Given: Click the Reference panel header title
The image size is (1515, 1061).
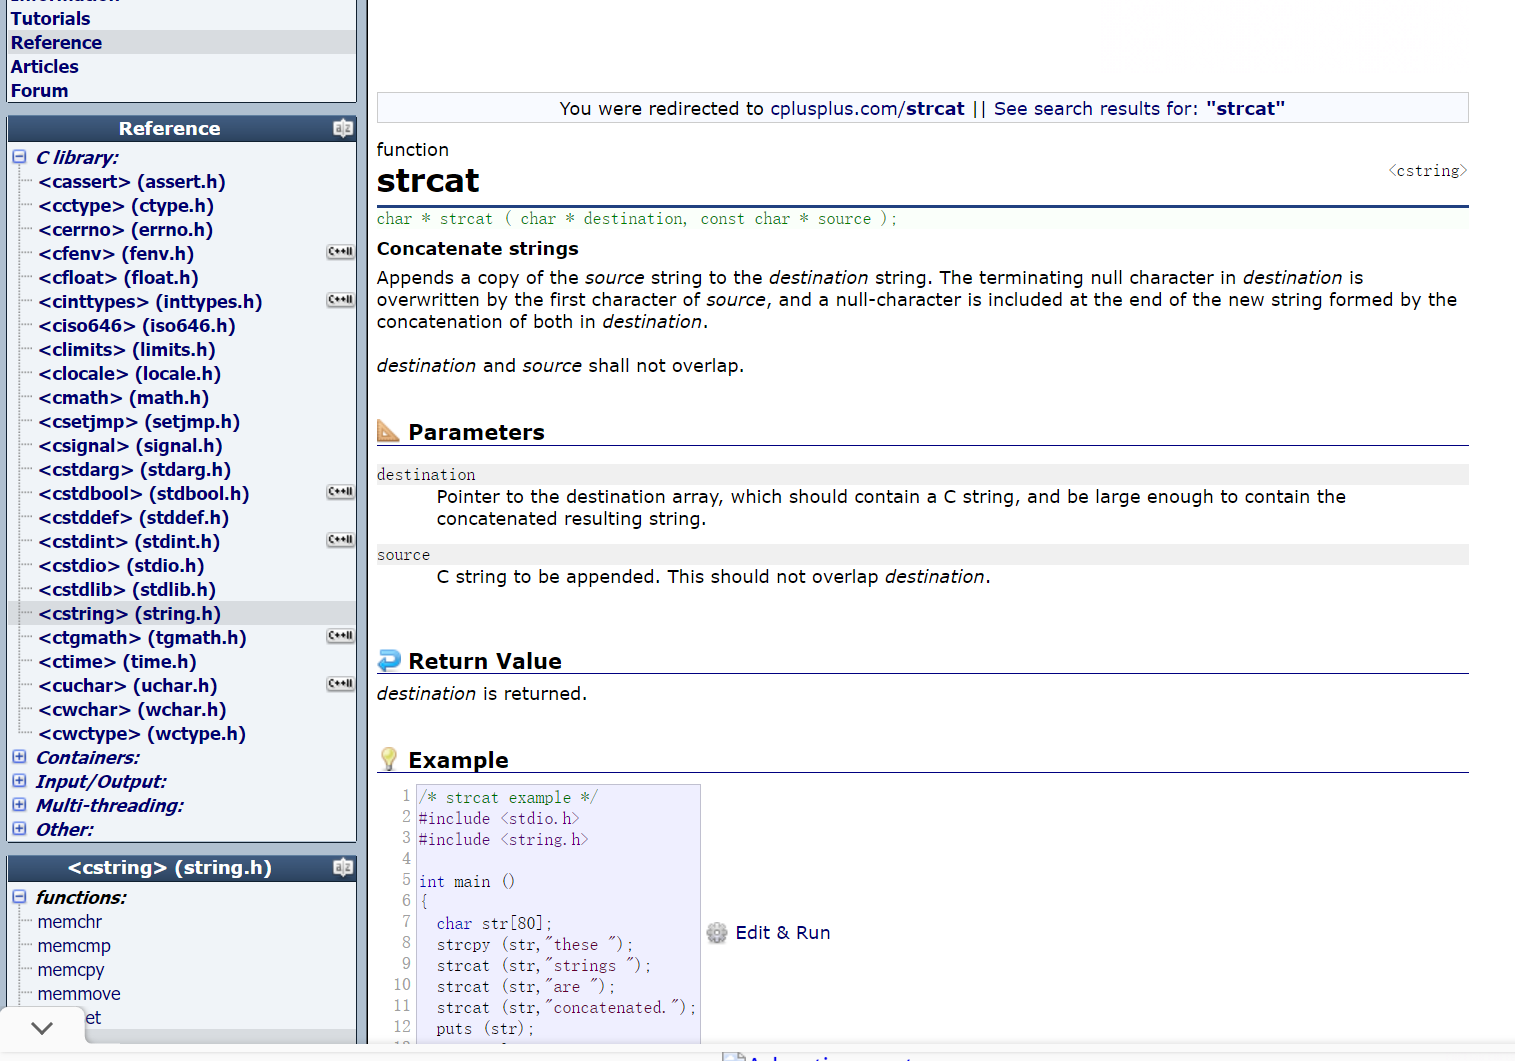Looking at the screenshot, I should (x=169, y=128).
